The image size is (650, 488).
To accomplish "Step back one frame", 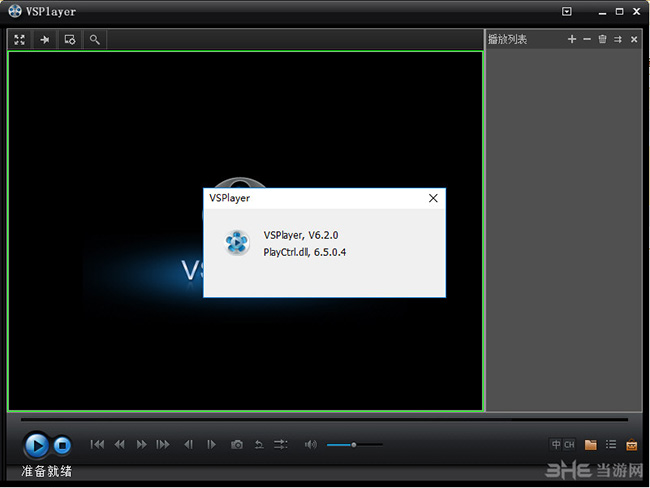I will pos(189,444).
